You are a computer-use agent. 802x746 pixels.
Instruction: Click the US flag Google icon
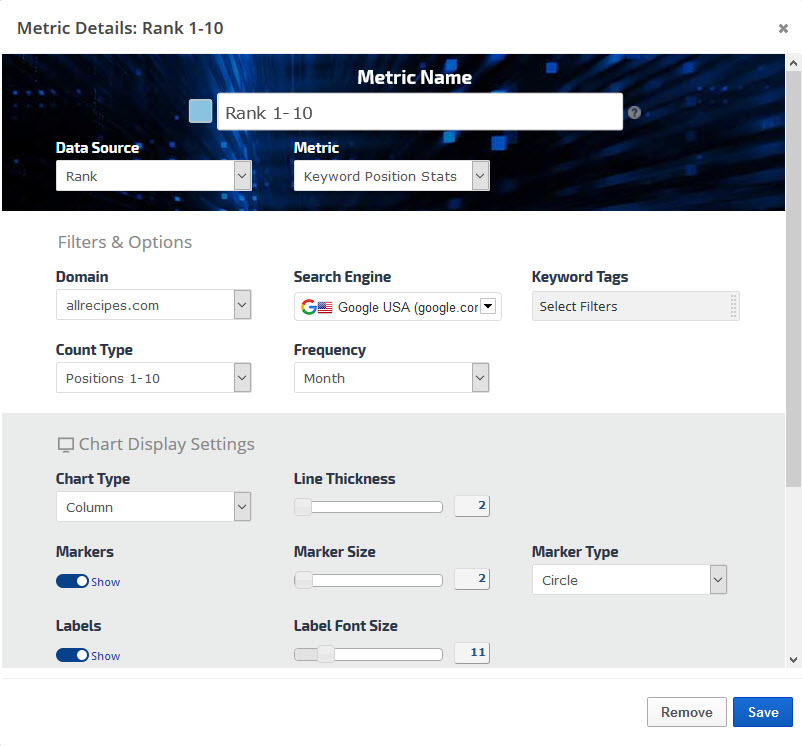click(x=316, y=307)
